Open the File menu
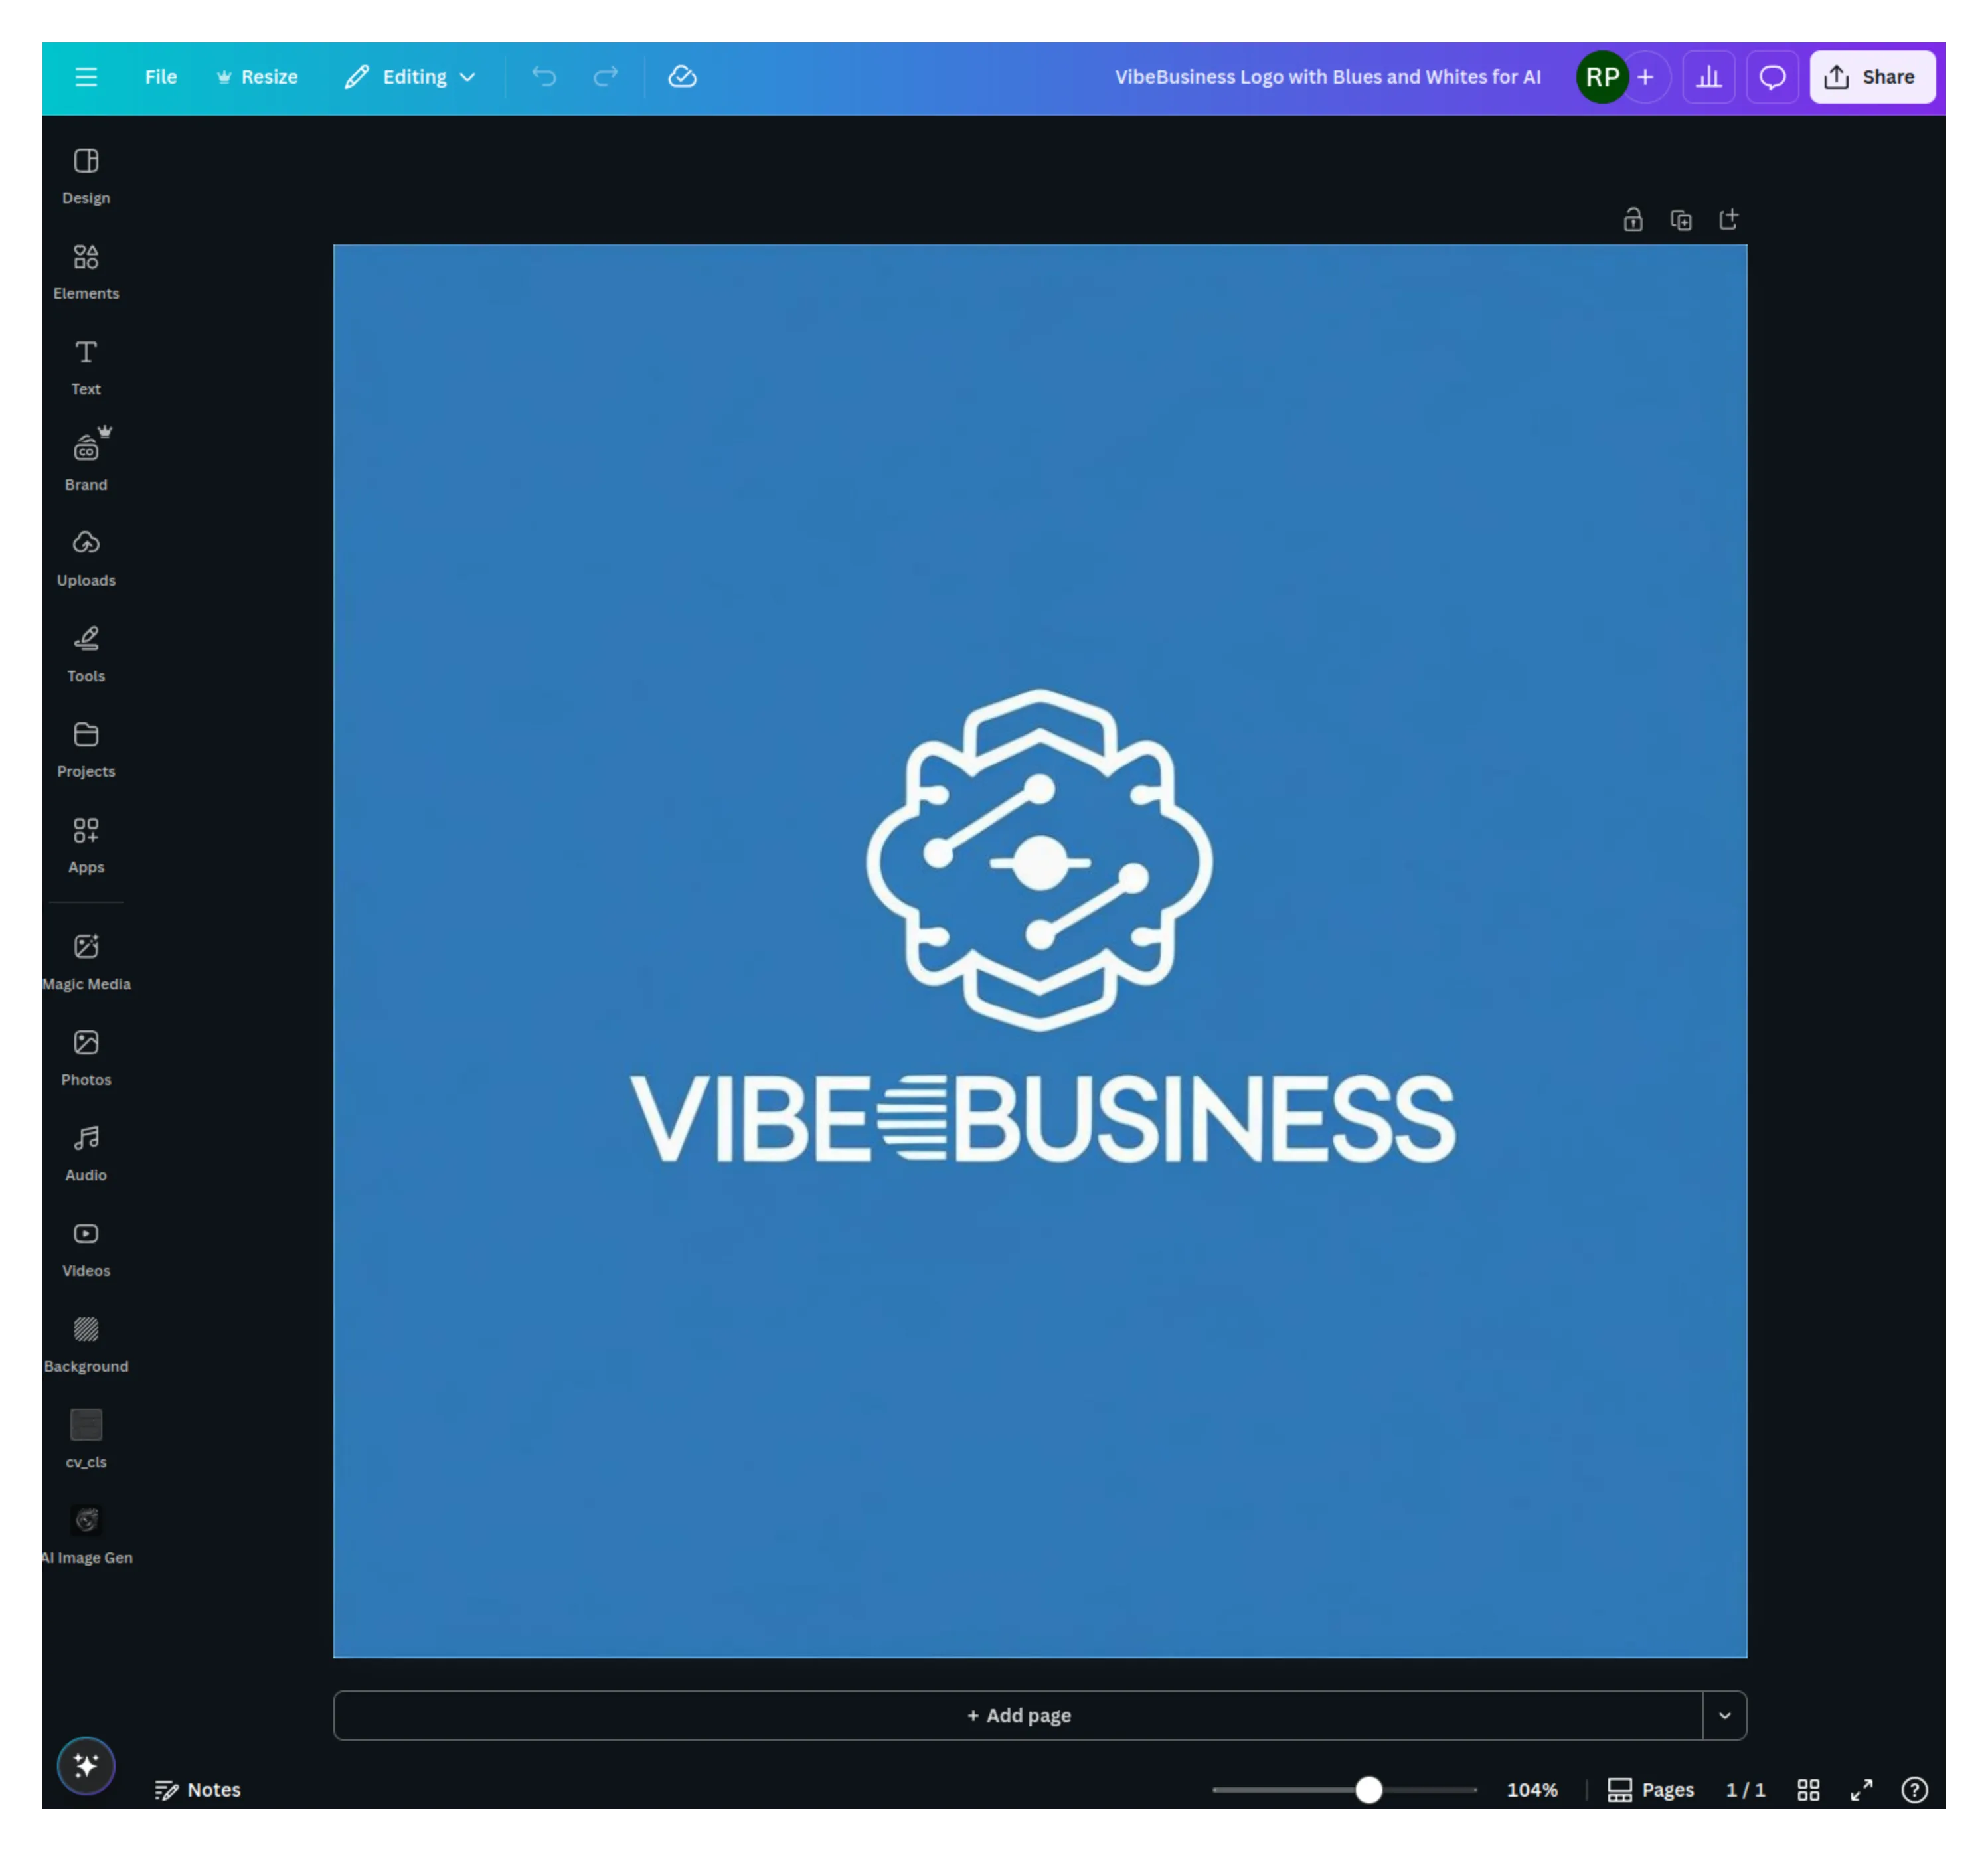This screenshot has width=1988, height=1851. tap(161, 76)
